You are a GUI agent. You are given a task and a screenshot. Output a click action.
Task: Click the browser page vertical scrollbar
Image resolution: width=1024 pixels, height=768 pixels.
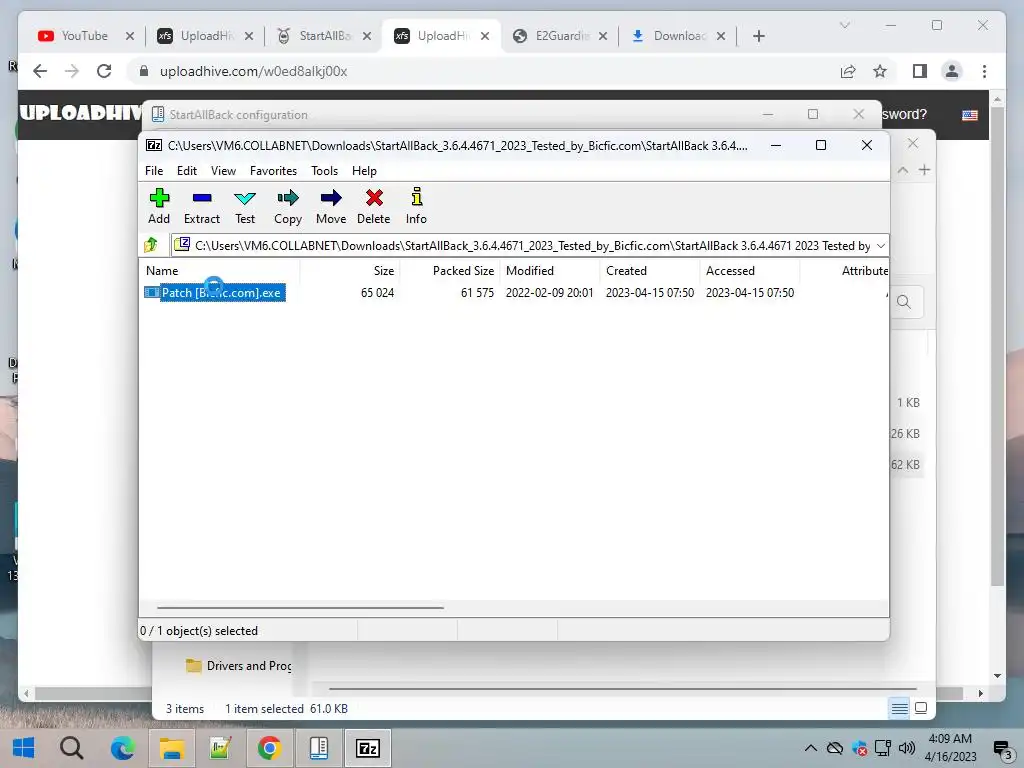tap(997, 345)
